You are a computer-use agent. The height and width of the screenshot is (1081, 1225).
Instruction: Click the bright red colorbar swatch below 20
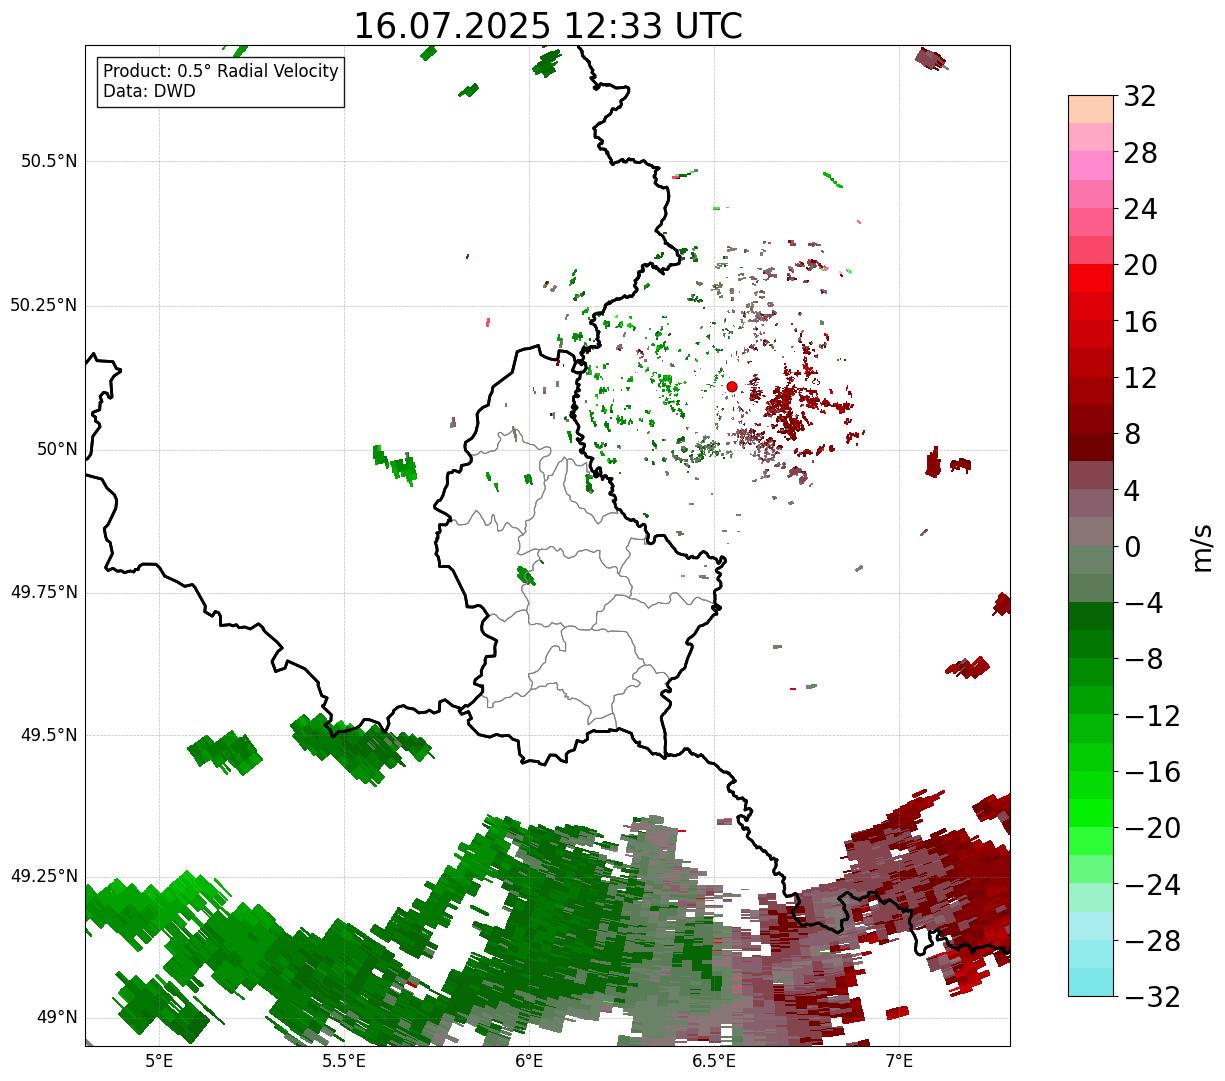[x=1091, y=278]
